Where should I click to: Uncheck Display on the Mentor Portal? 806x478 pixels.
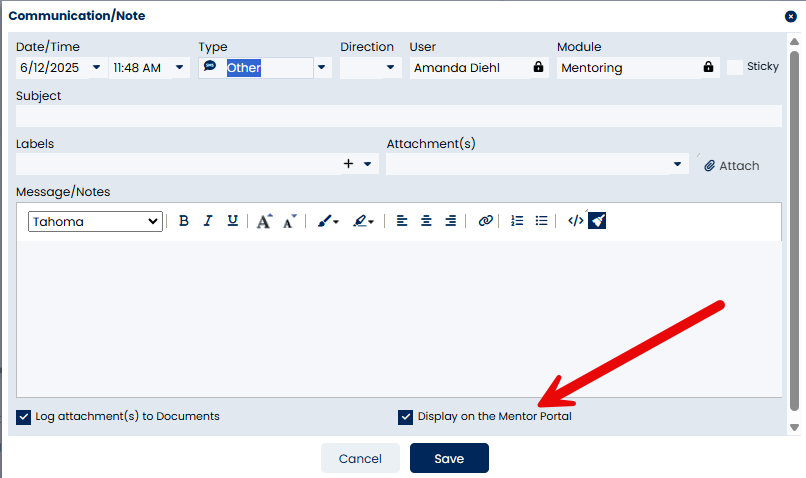(x=405, y=417)
